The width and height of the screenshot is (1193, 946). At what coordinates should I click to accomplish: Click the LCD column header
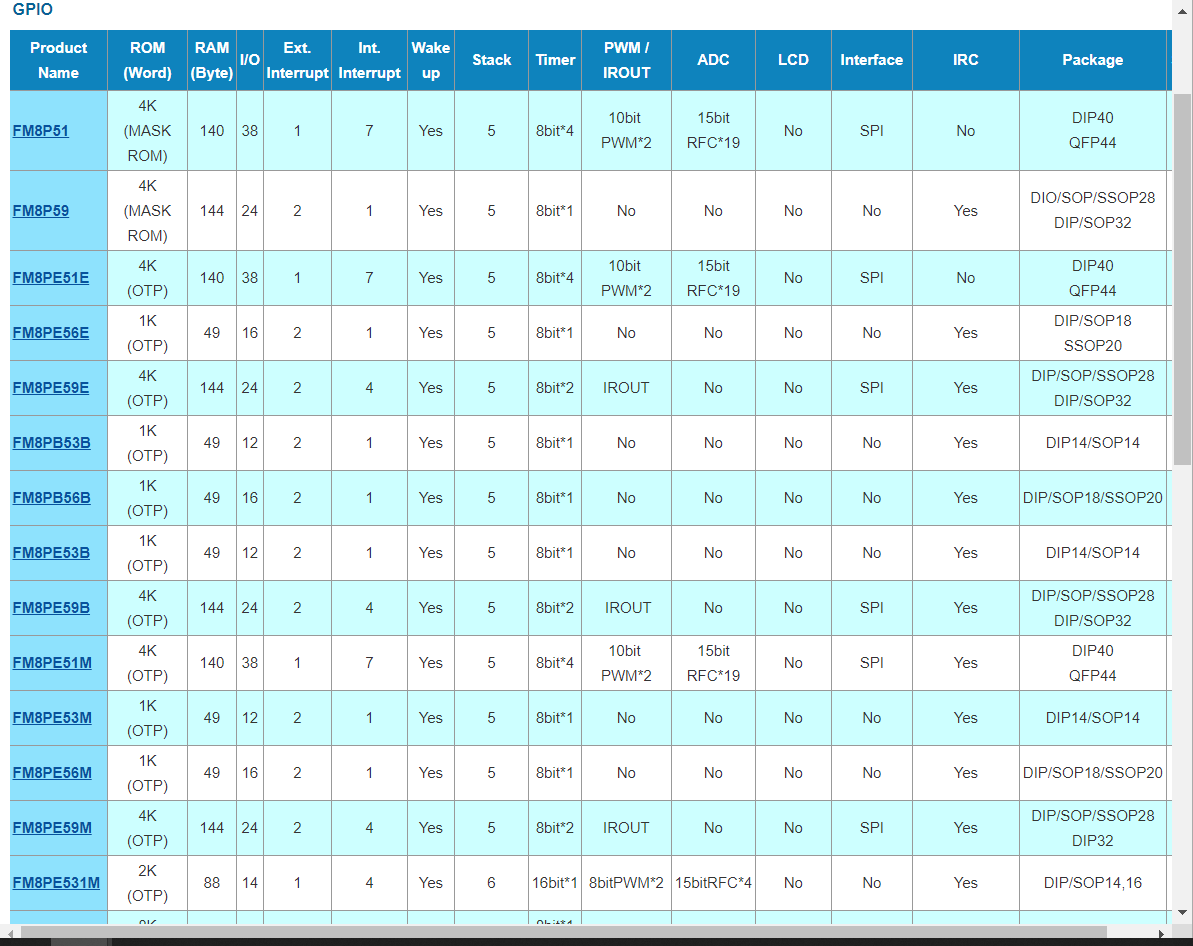(x=793, y=60)
